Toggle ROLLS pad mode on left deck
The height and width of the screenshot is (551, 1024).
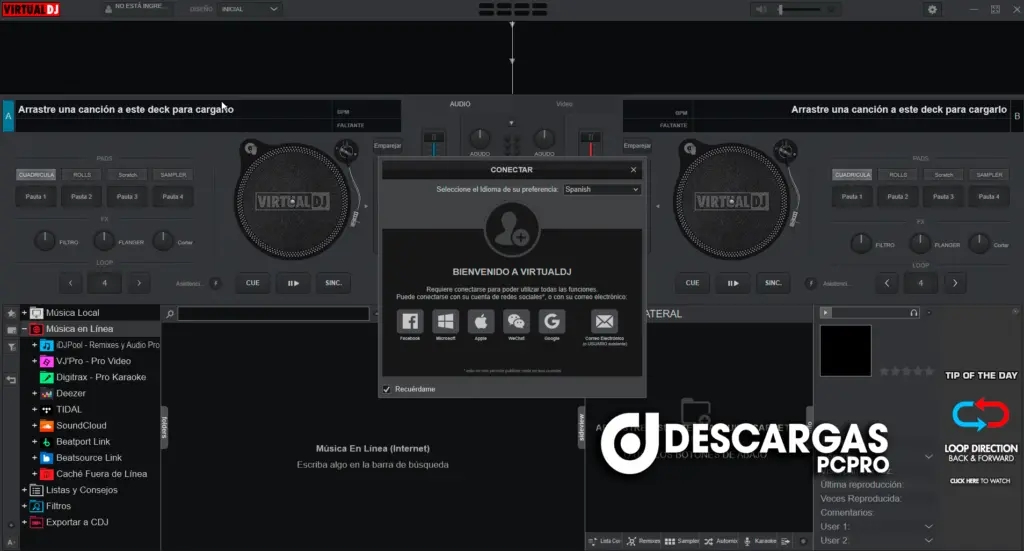pos(82,175)
